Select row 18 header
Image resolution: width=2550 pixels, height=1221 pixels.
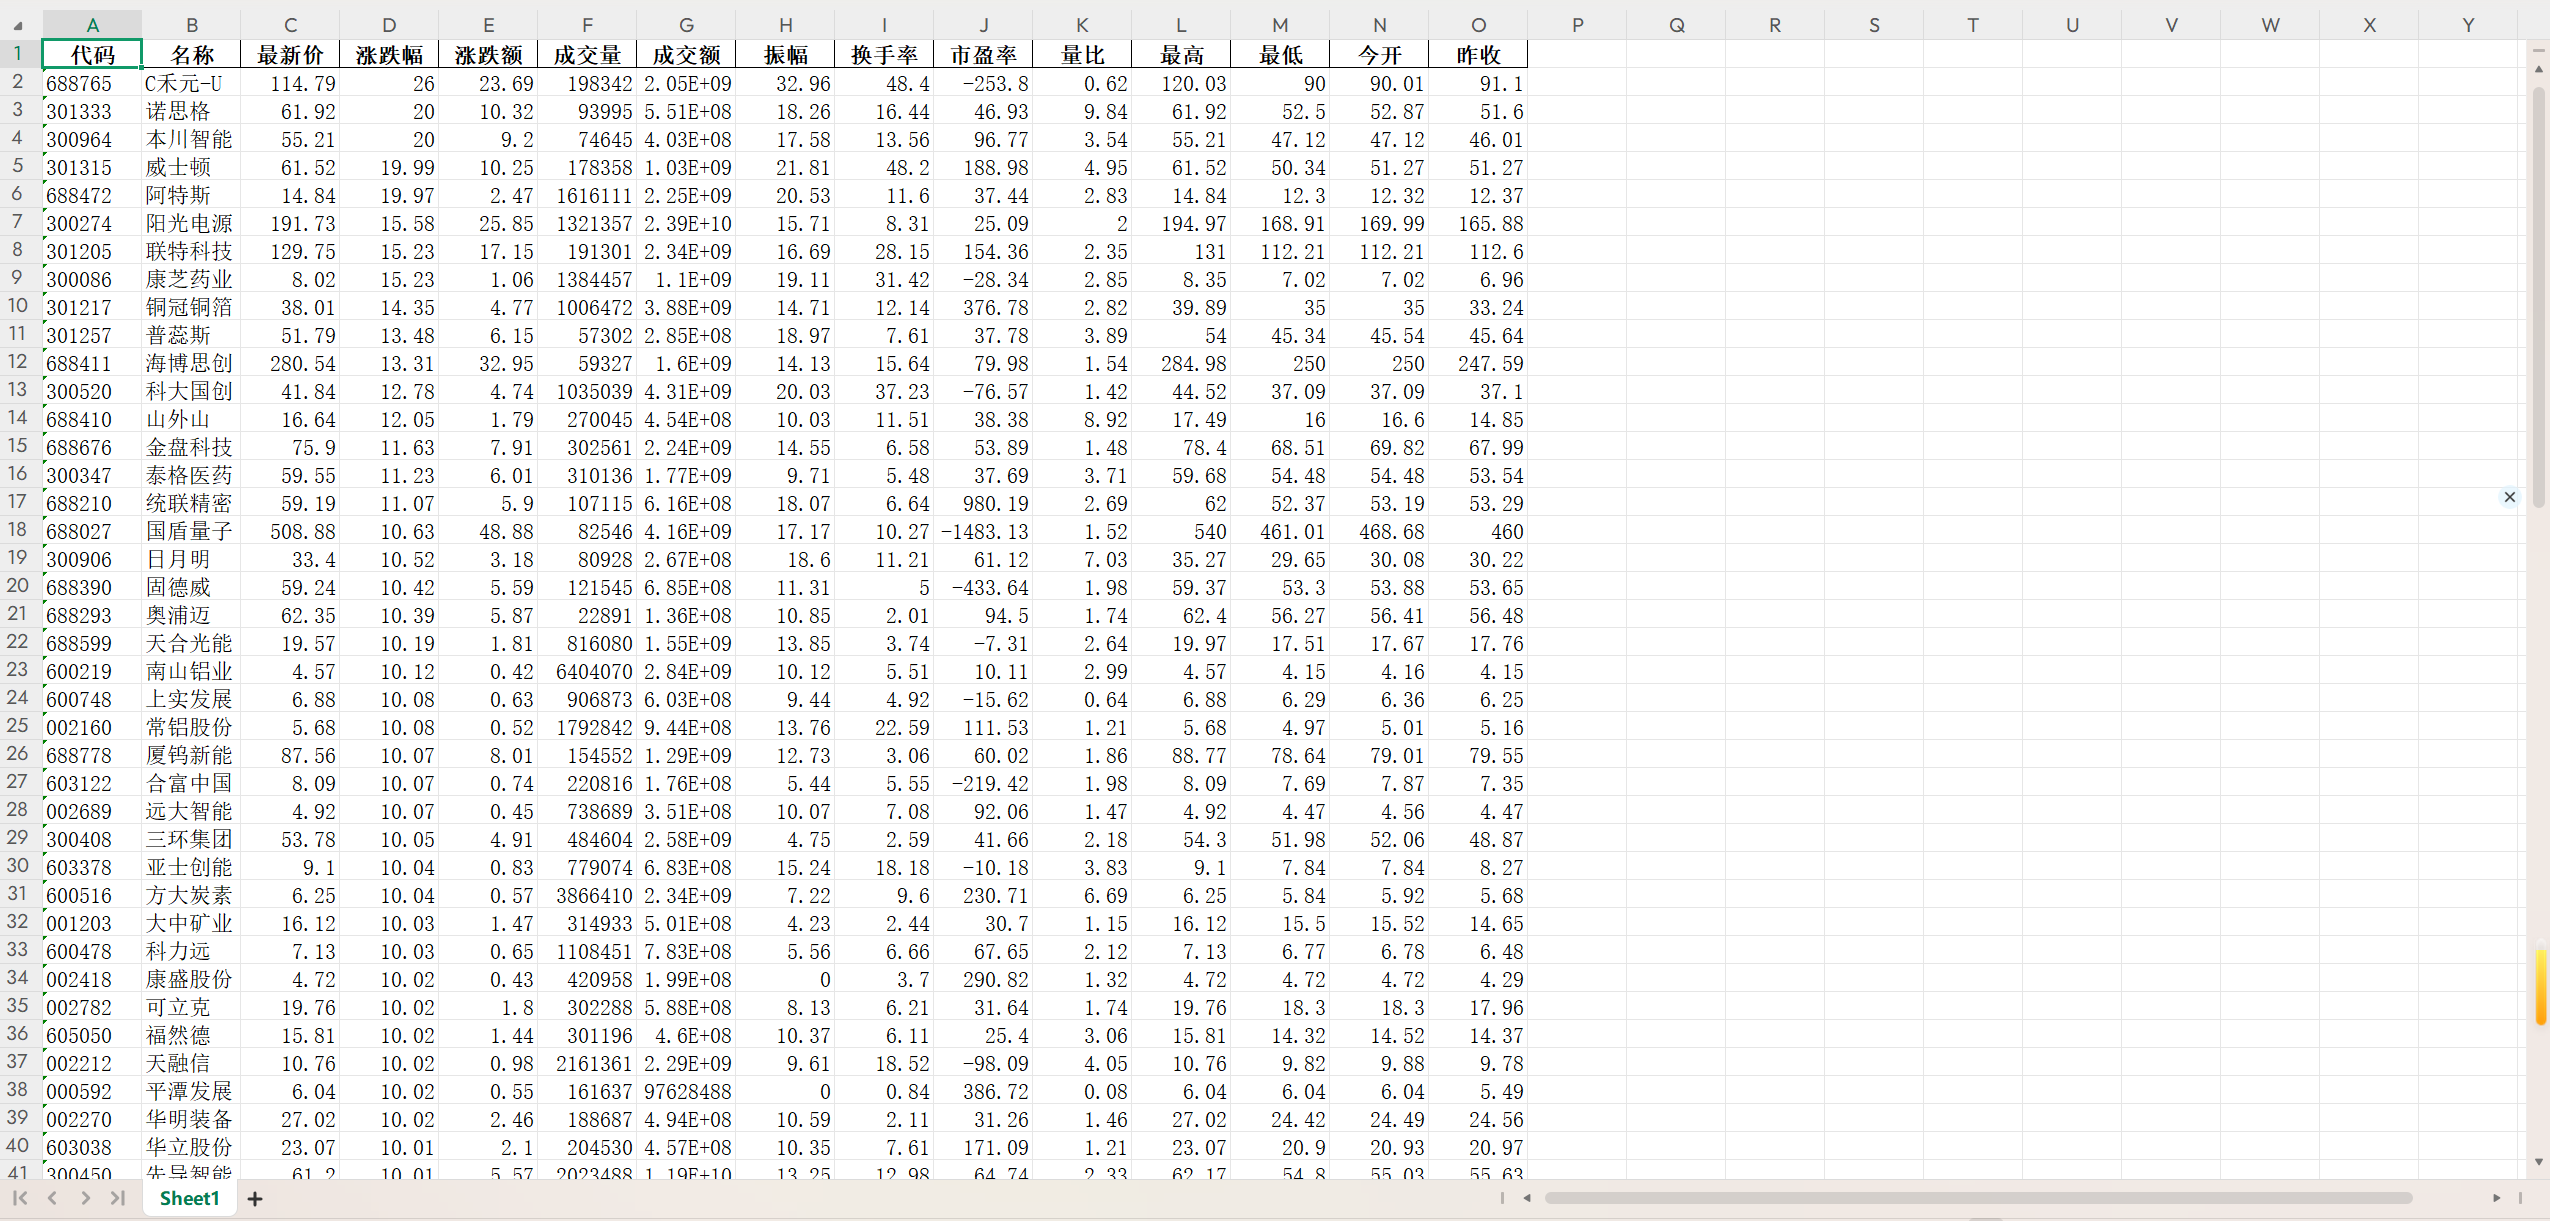tap(18, 531)
